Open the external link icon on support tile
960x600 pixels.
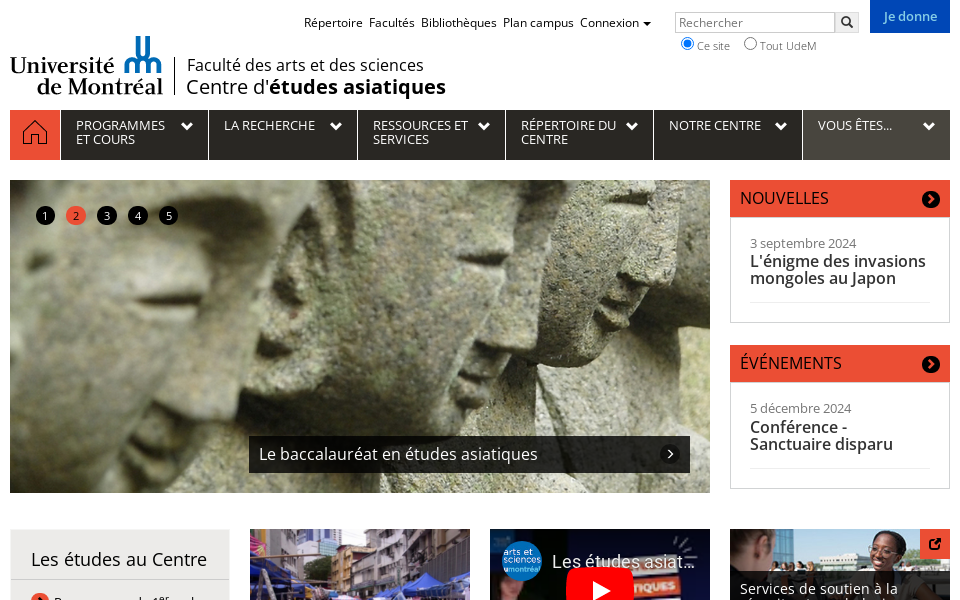[x=935, y=544]
